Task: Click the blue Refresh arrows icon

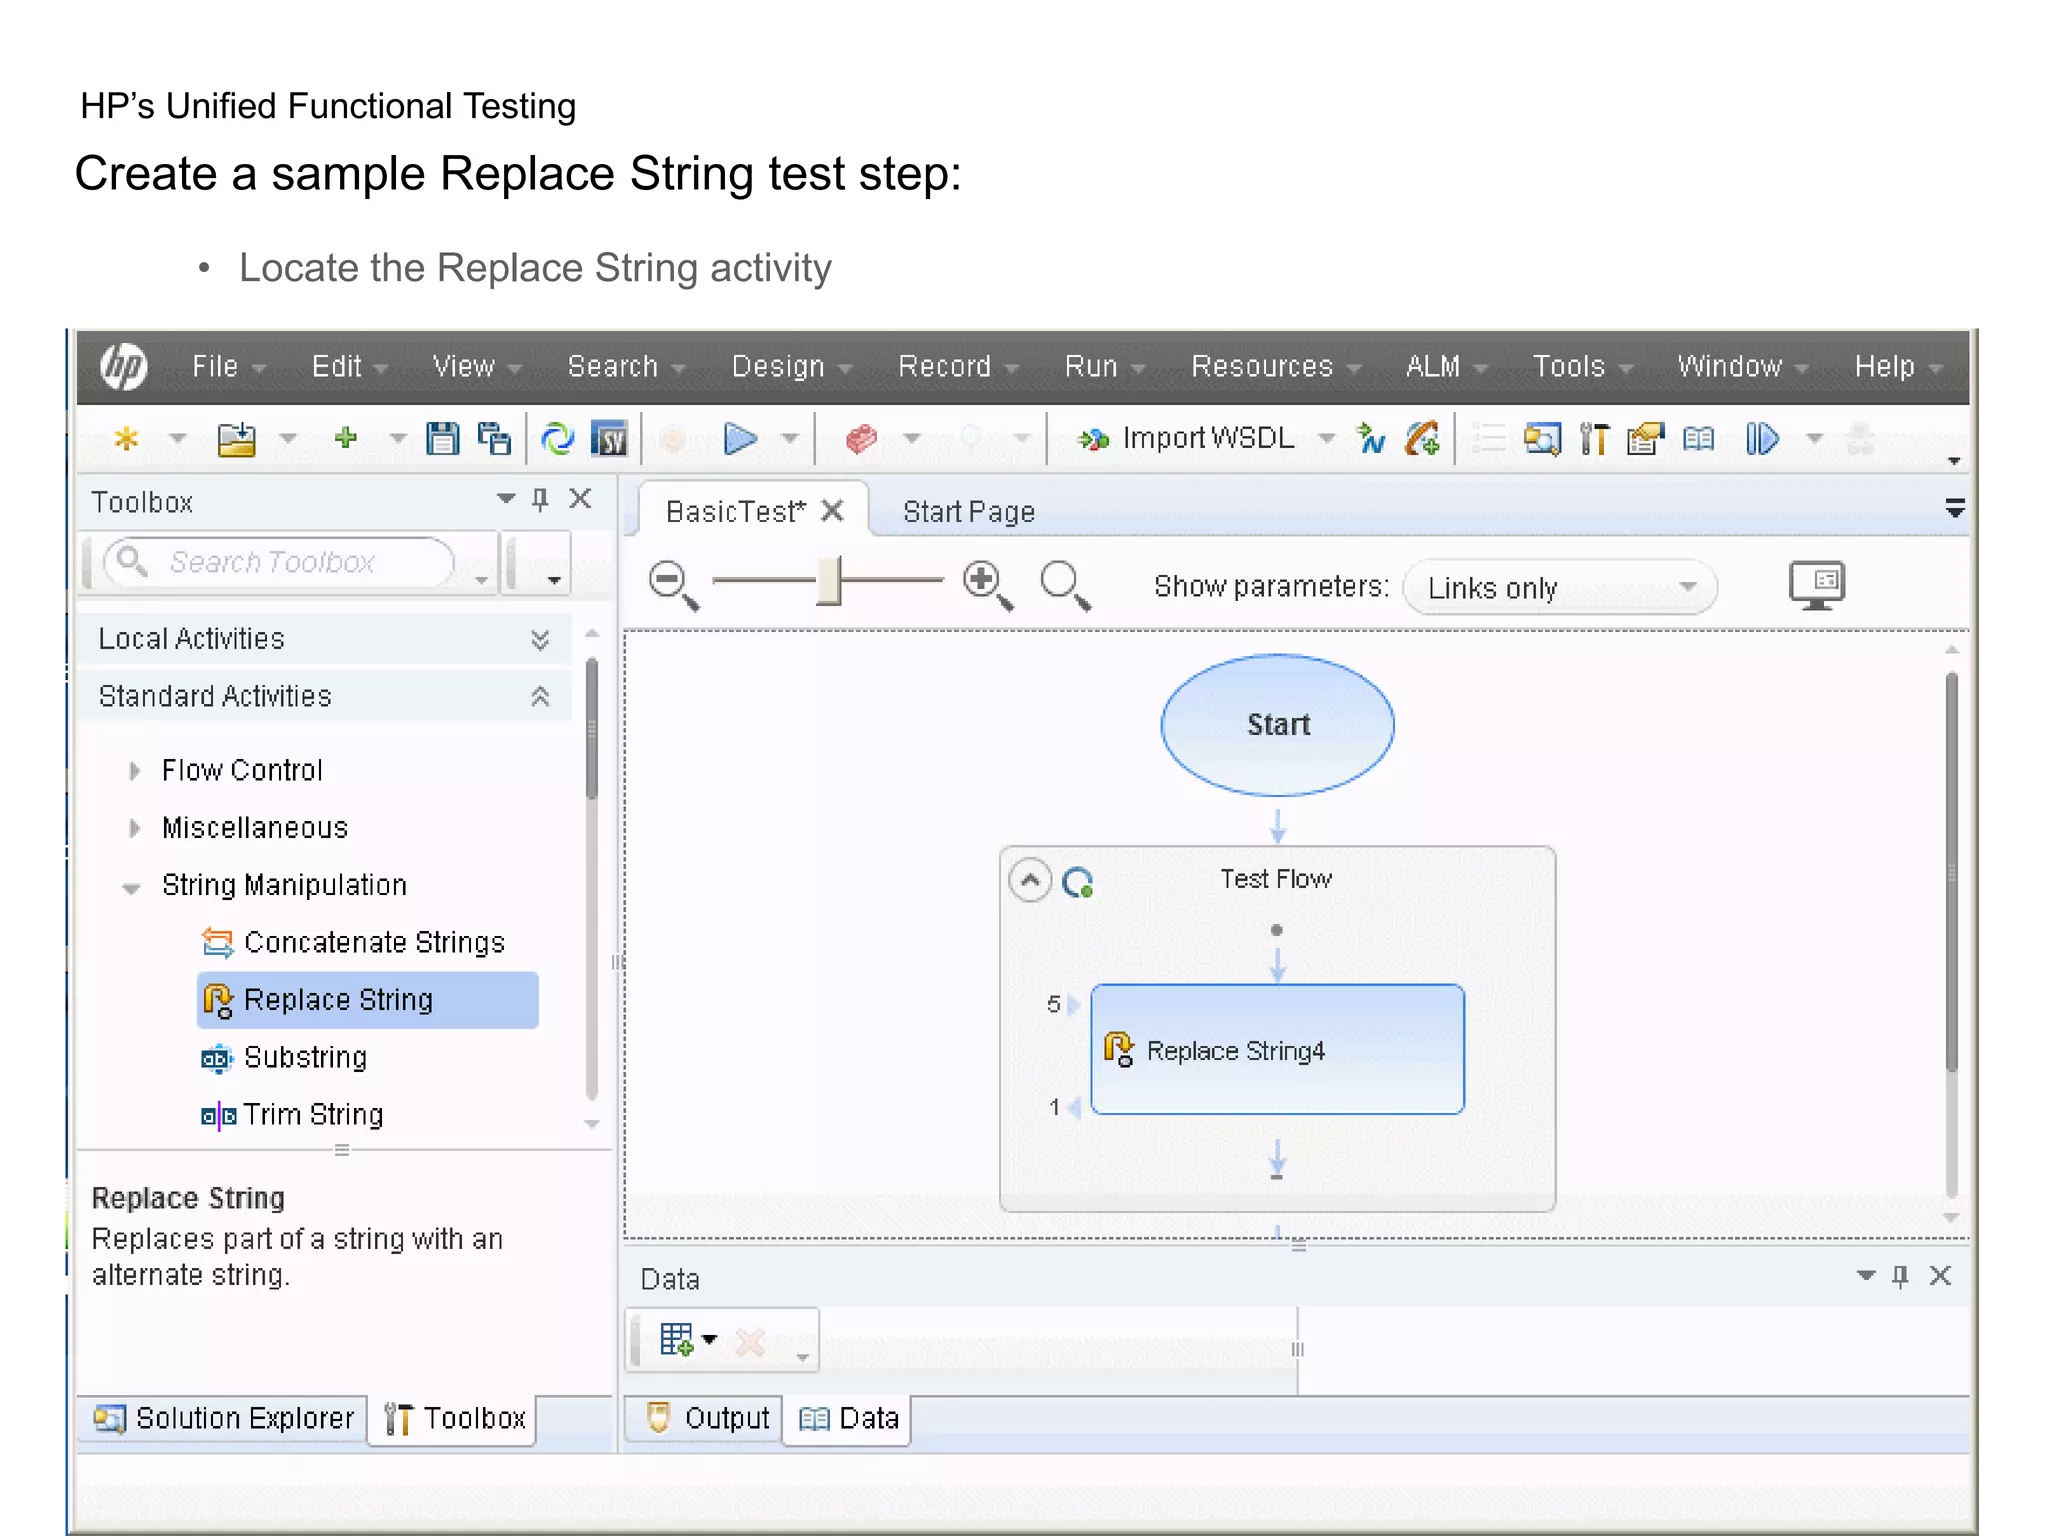Action: pyautogui.click(x=557, y=439)
